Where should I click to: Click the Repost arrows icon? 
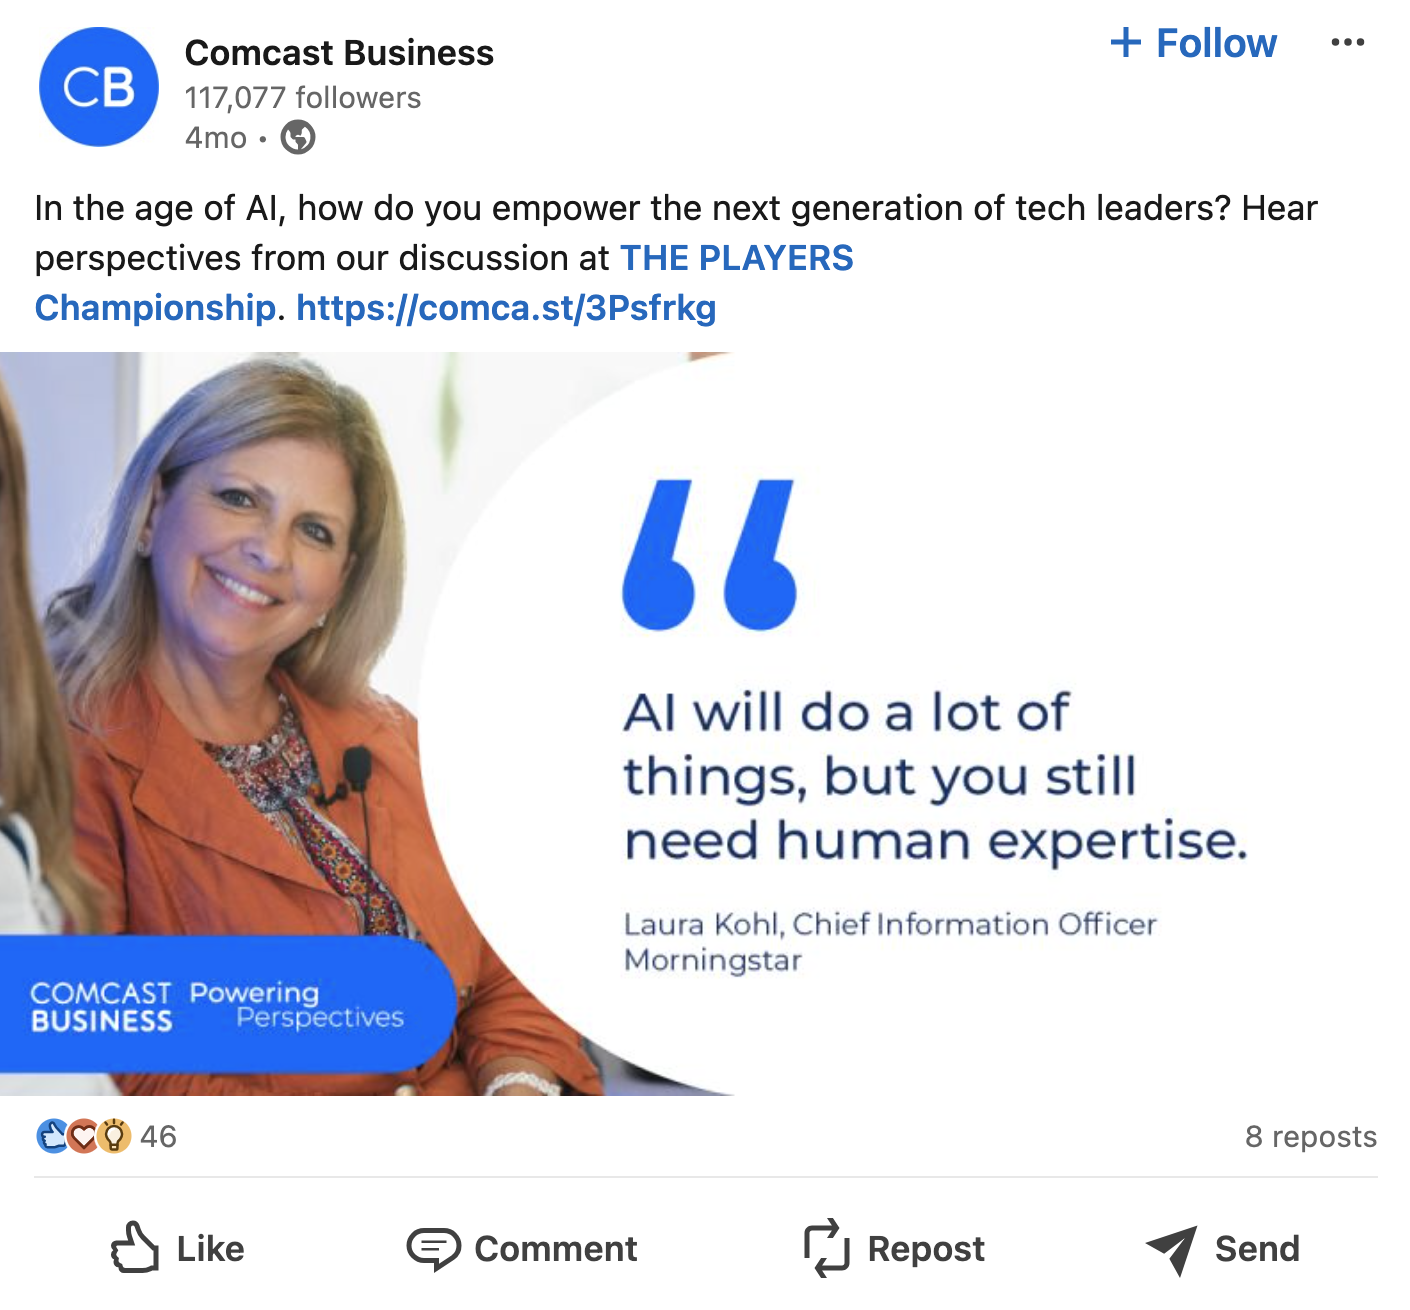pyautogui.click(x=827, y=1248)
